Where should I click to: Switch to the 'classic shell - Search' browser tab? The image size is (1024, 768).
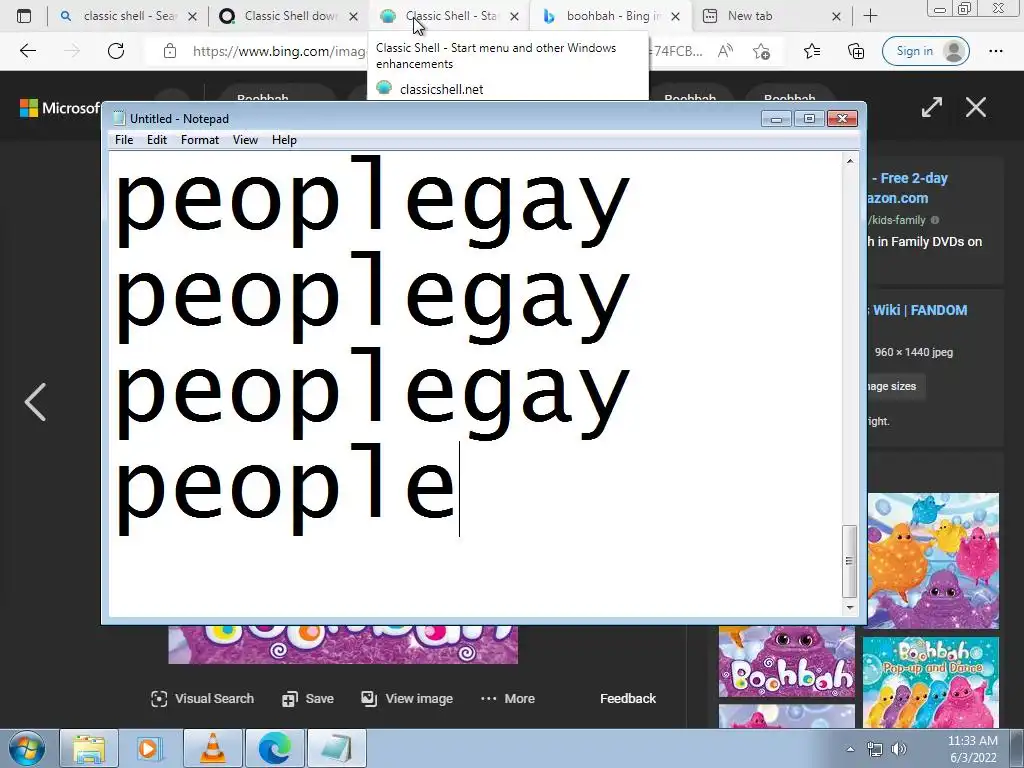point(127,16)
